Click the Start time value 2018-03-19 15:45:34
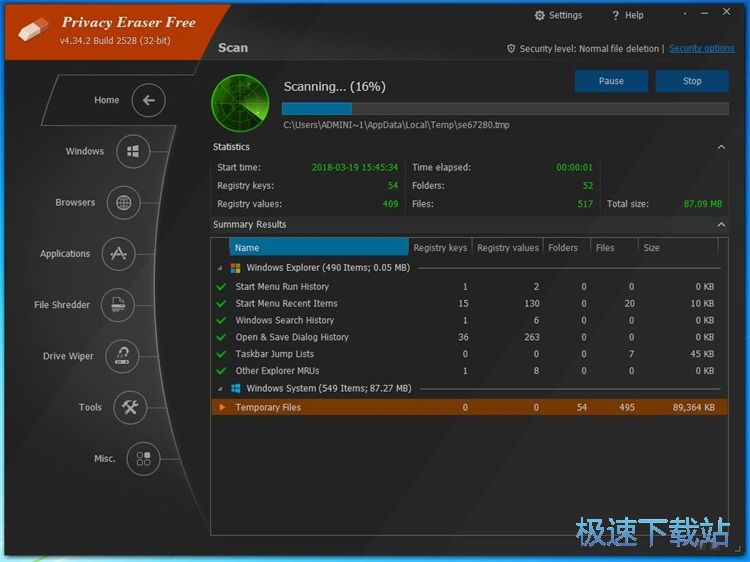 pos(354,167)
